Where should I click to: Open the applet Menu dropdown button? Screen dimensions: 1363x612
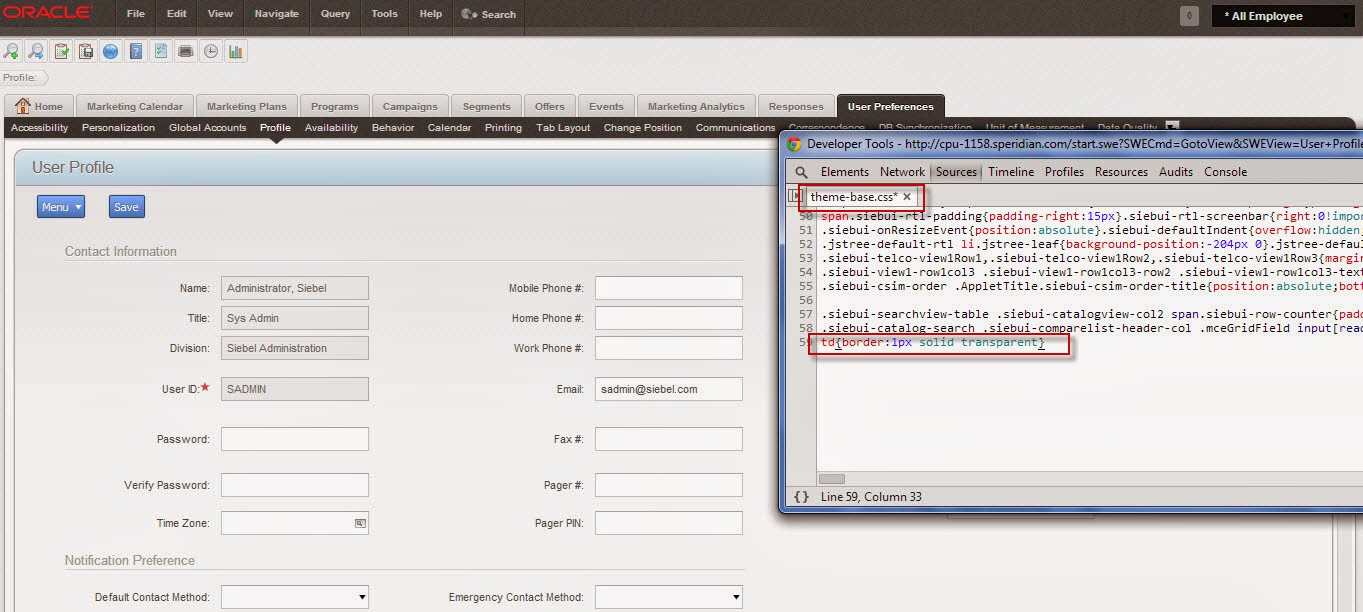(x=61, y=207)
